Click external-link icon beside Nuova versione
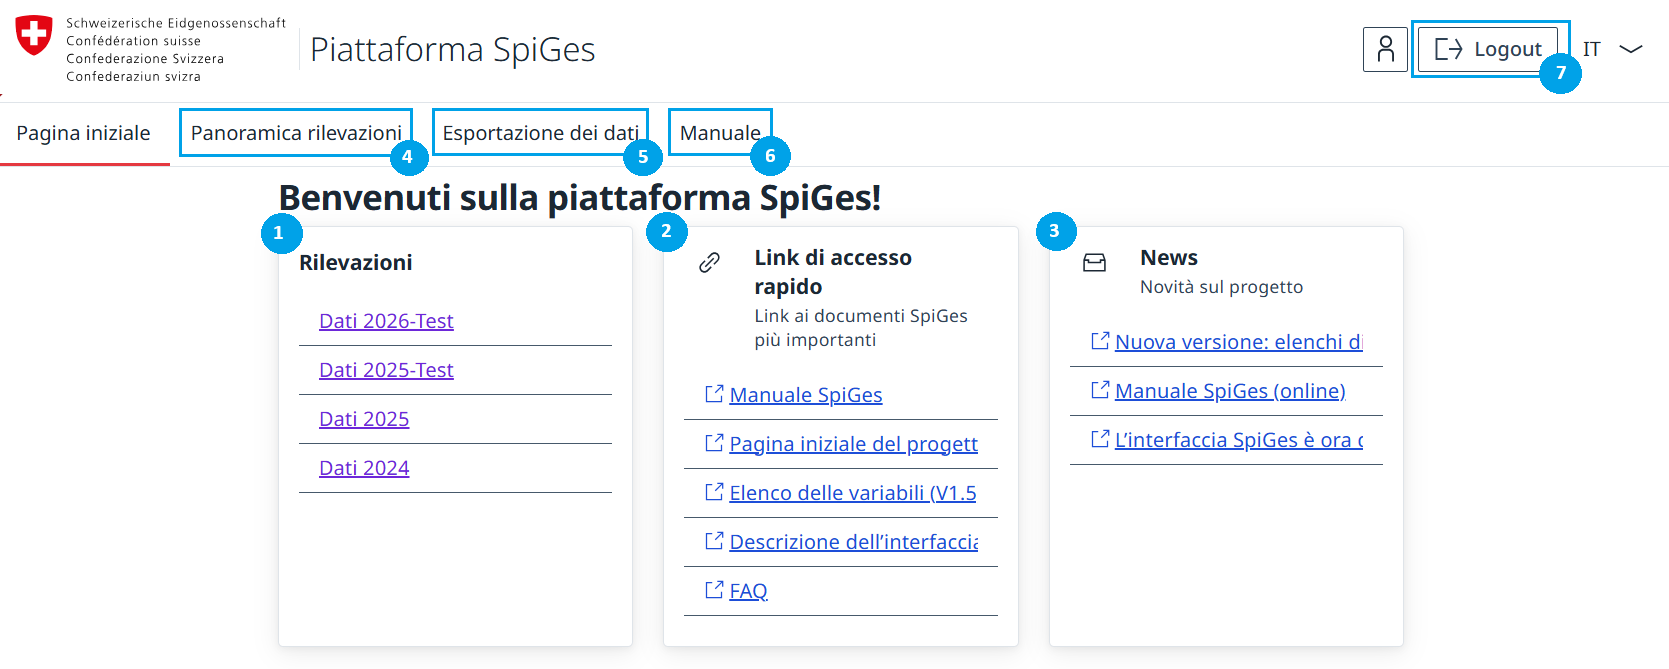This screenshot has height=669, width=1669. click(x=1100, y=341)
